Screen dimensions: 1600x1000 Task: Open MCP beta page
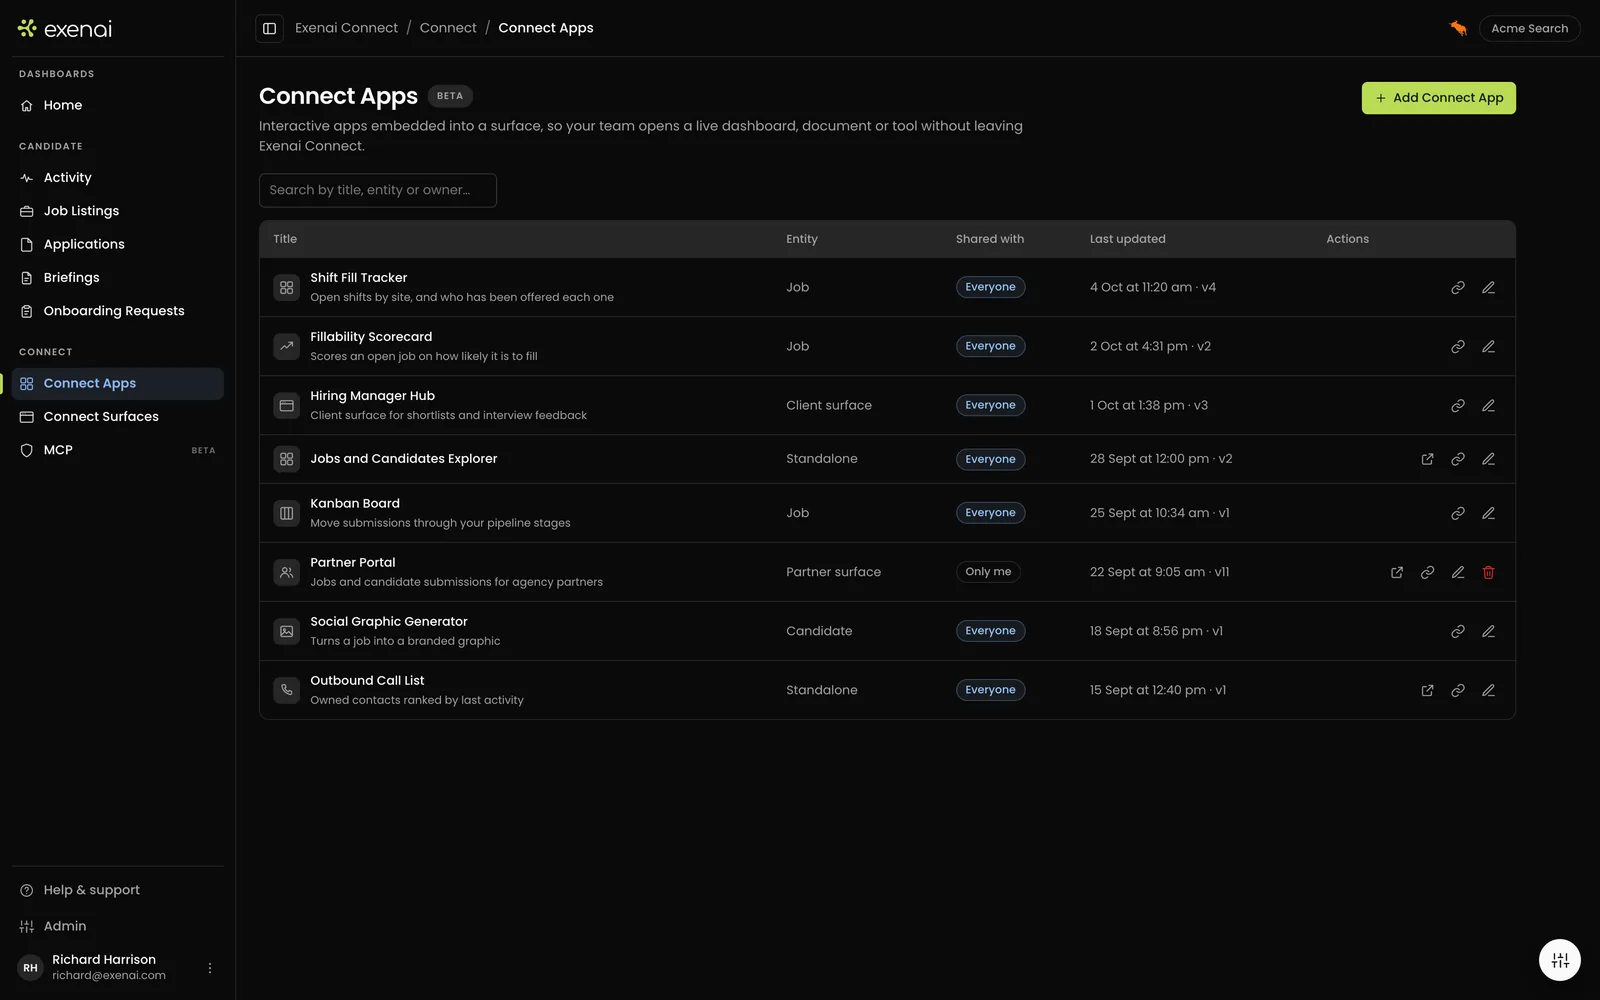118,450
